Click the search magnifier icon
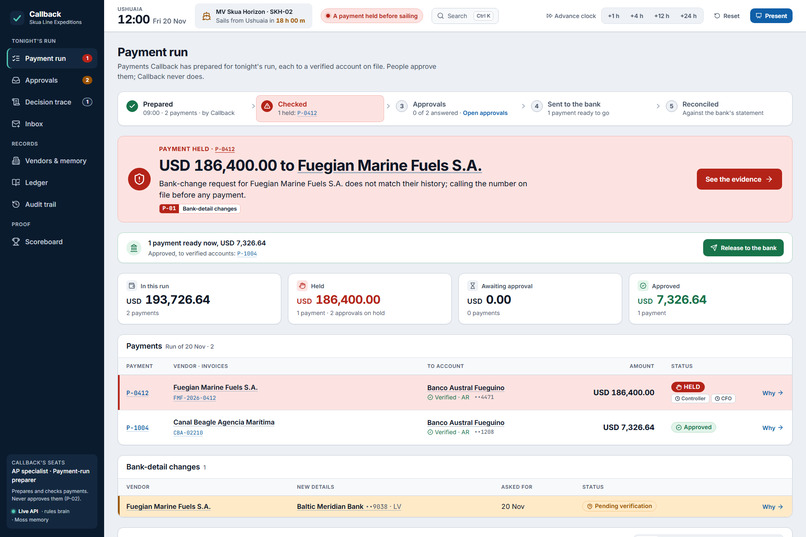 [441, 16]
